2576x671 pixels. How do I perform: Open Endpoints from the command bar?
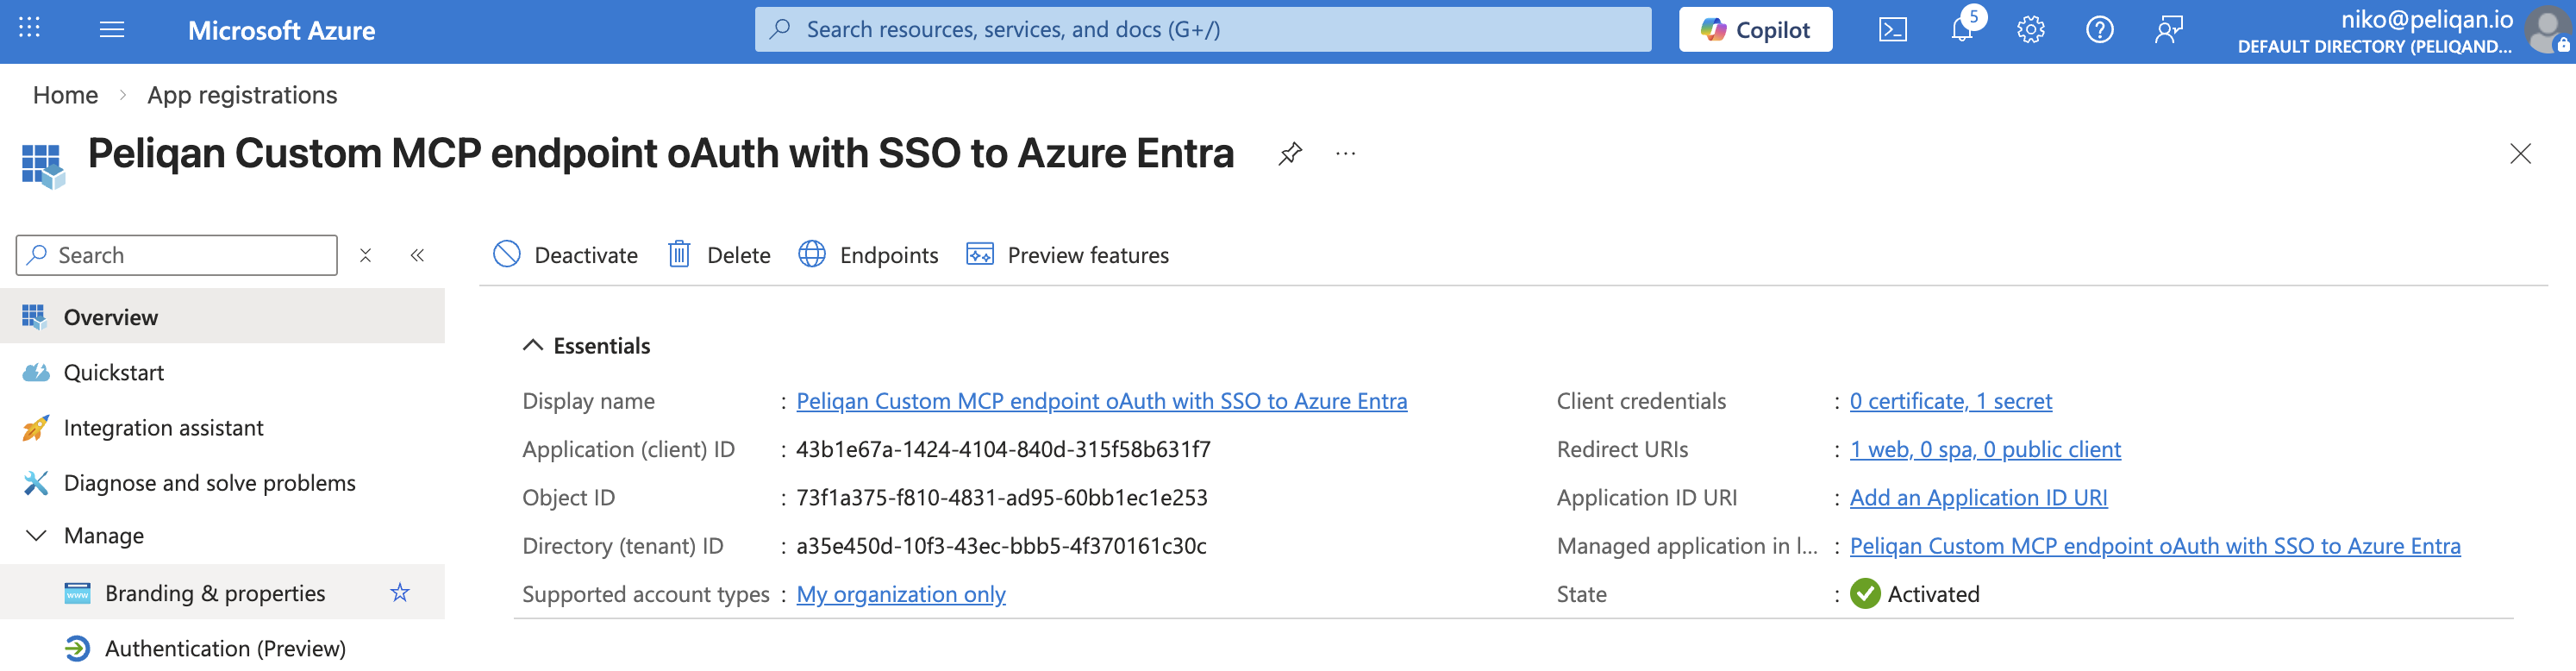click(868, 255)
